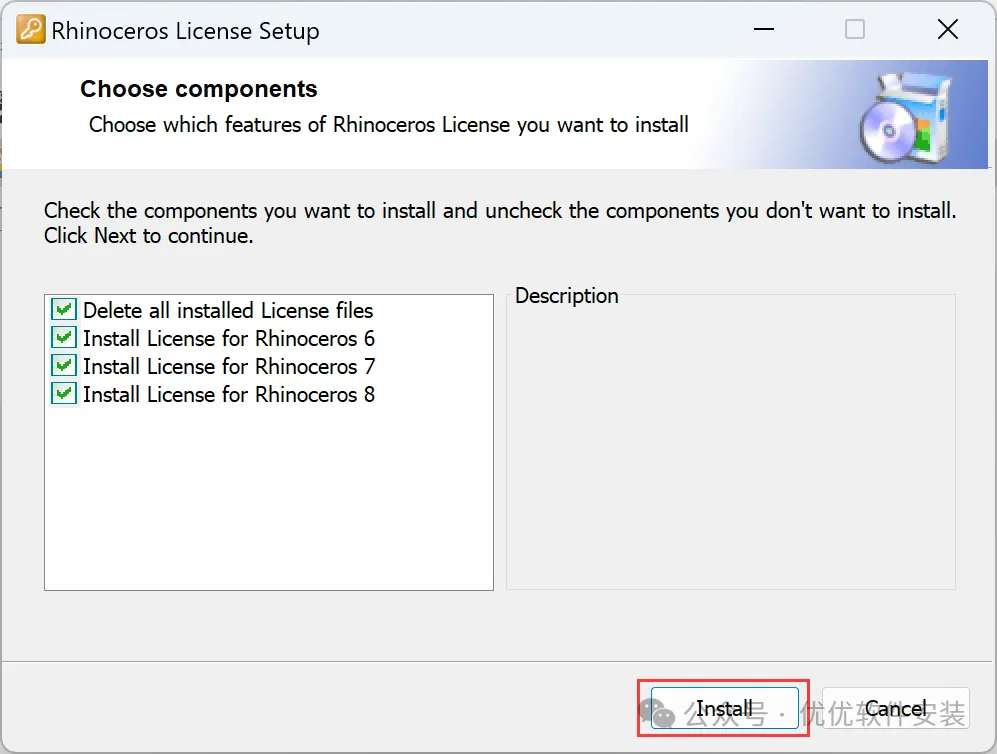Uncheck the Delete all installed License files checkbox
The image size is (997, 754).
click(64, 310)
